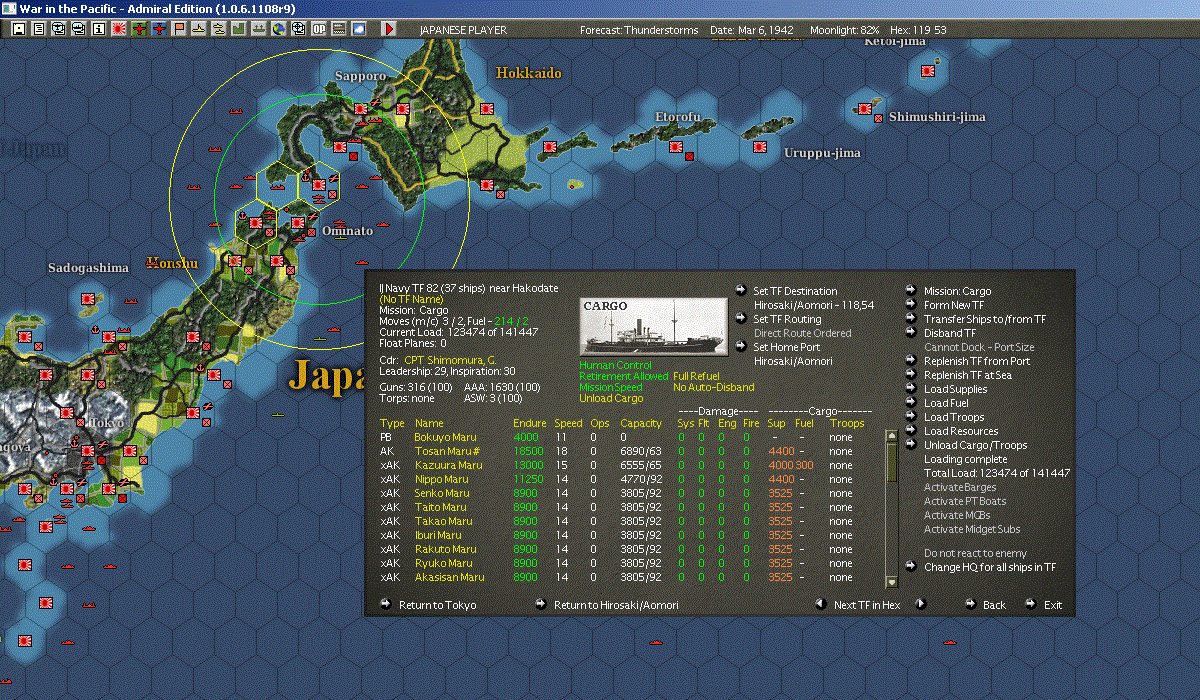Toggle Retirement Allowed setting

click(x=624, y=376)
